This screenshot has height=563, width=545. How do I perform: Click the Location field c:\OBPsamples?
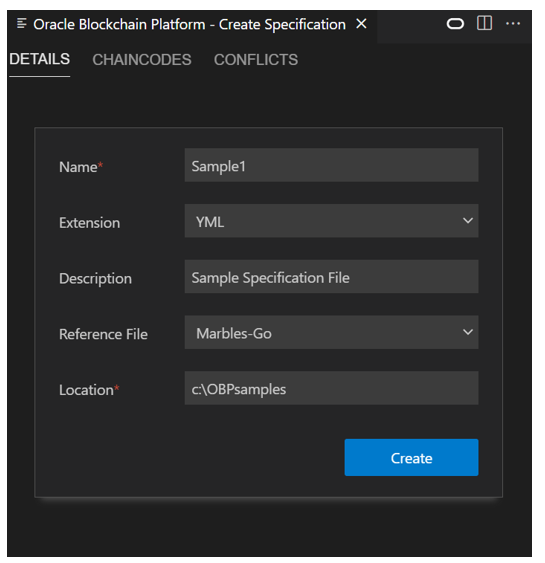tap(331, 388)
